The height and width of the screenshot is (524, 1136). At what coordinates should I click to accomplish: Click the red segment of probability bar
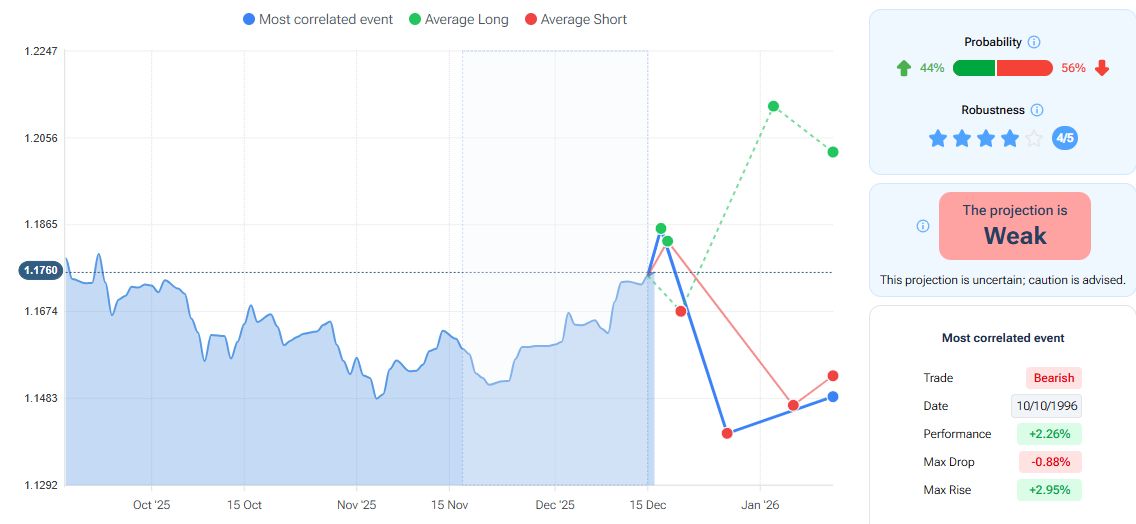pos(1025,68)
